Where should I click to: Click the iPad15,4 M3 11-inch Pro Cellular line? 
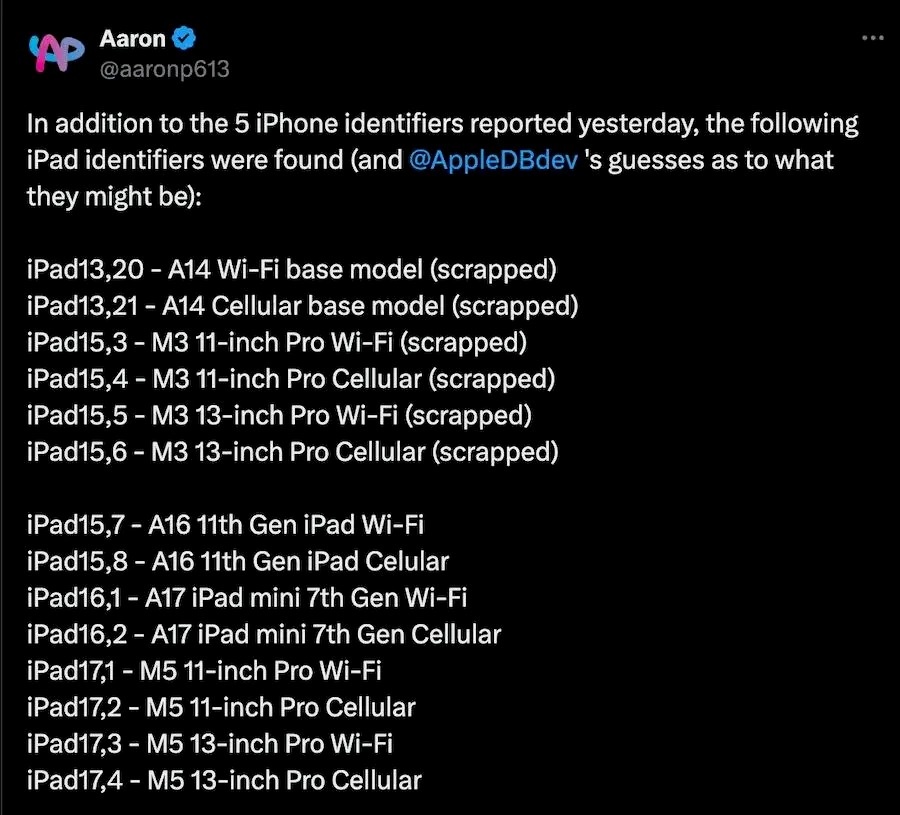coord(291,378)
